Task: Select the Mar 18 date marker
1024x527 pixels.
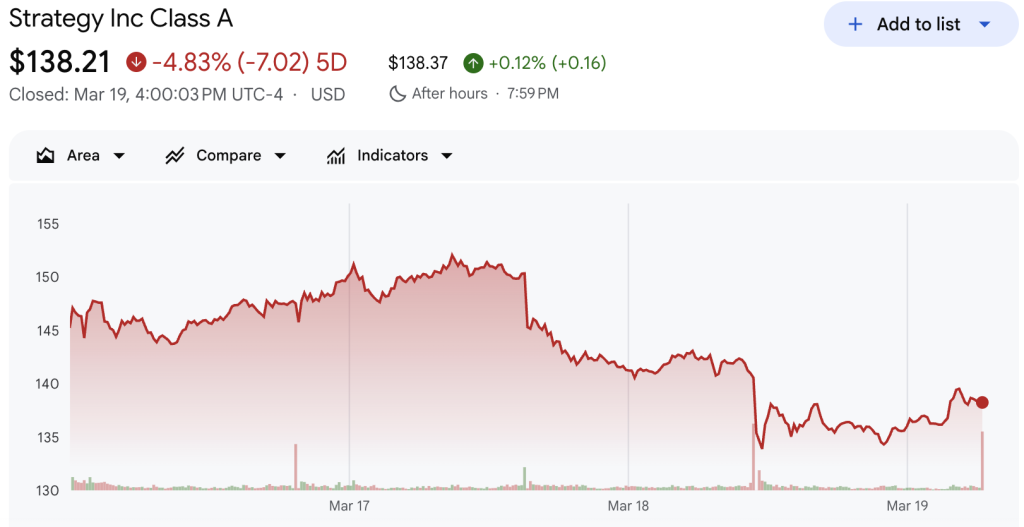Action: 628,506
